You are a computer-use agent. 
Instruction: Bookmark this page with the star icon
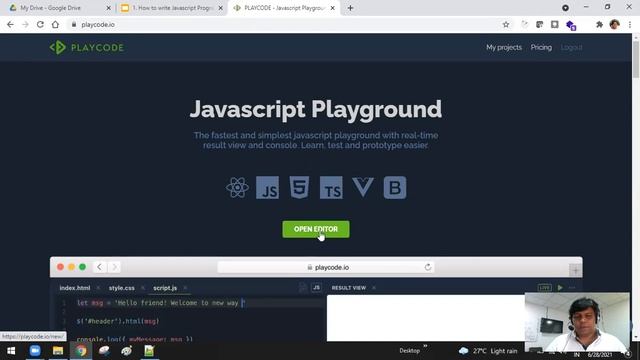click(x=506, y=24)
